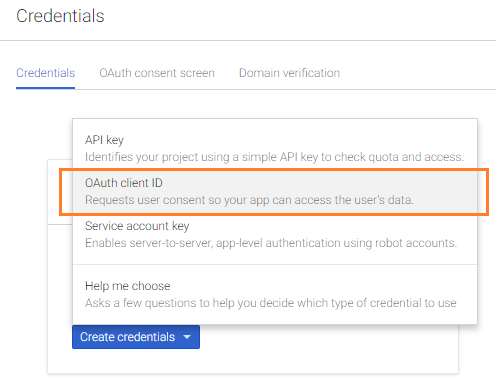The width and height of the screenshot is (496, 391).
Task: Click the 'Help me choose' title text
Action: point(128,286)
